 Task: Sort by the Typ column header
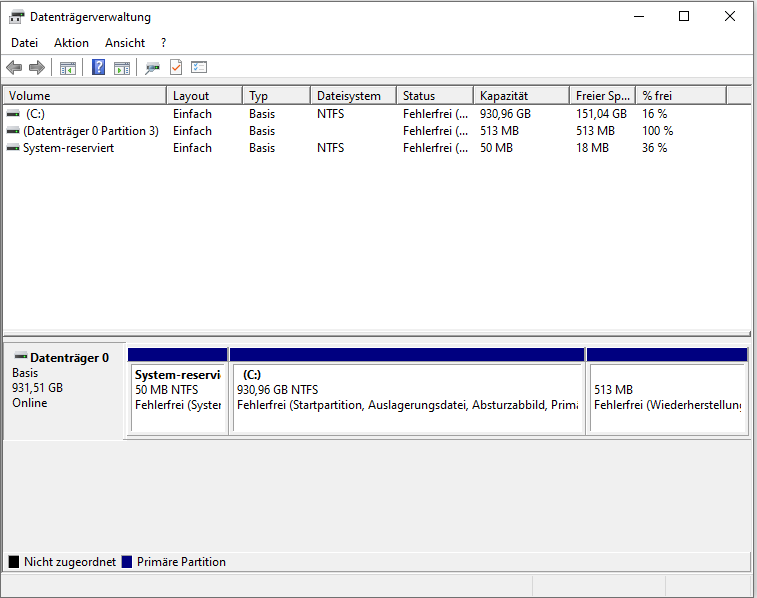[277, 96]
